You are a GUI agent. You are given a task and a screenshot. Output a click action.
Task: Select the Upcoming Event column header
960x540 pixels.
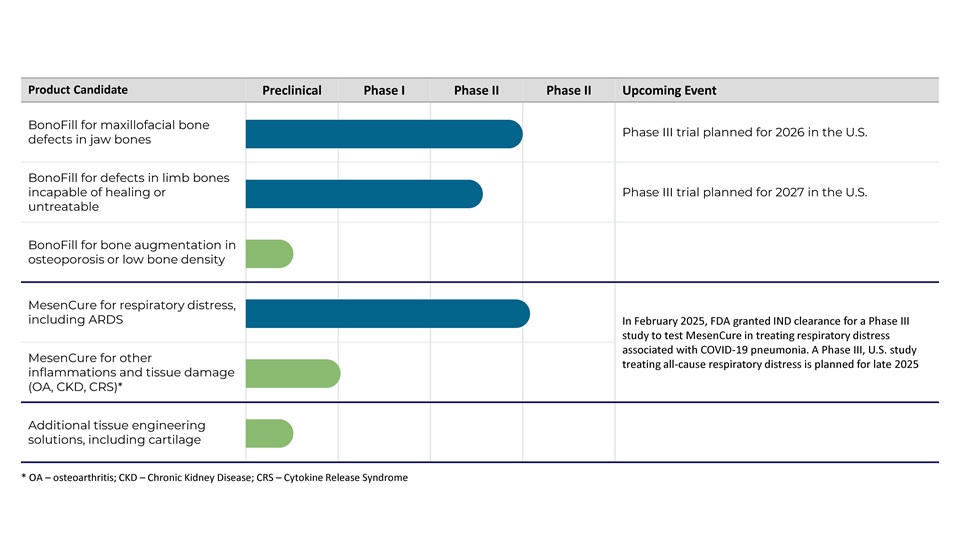(669, 91)
